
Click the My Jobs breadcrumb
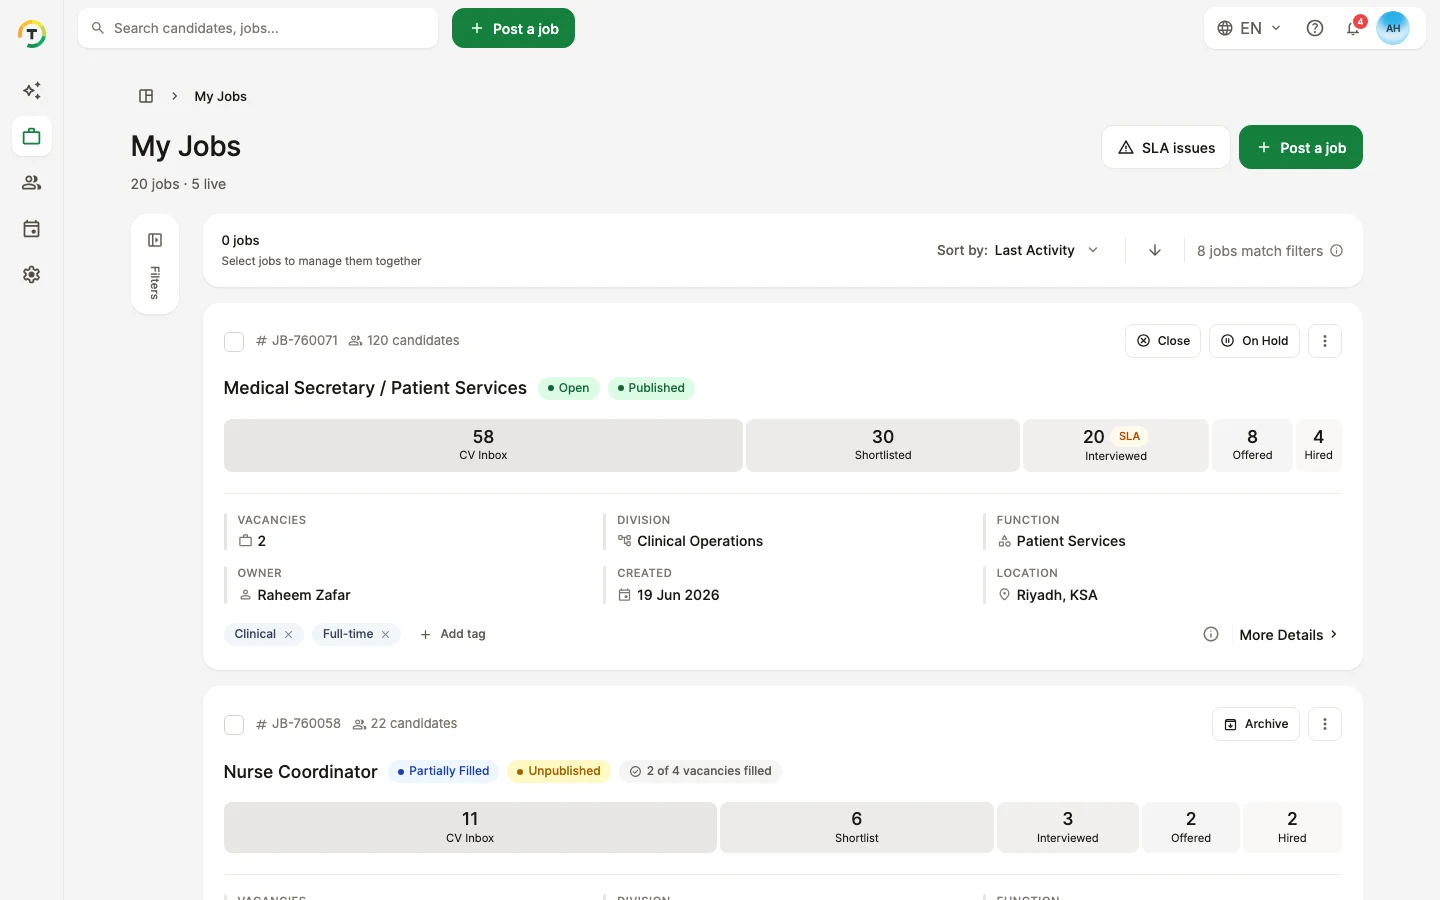[x=221, y=96]
